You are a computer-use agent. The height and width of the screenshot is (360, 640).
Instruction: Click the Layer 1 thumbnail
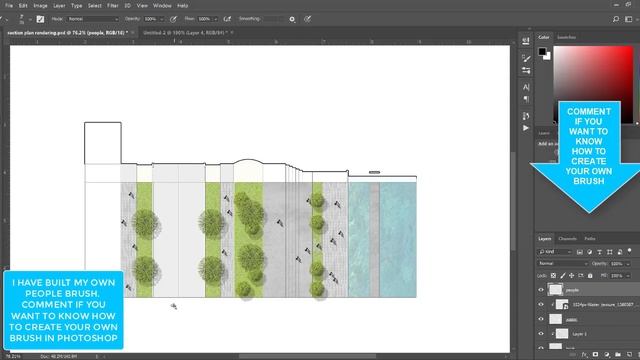(562, 334)
